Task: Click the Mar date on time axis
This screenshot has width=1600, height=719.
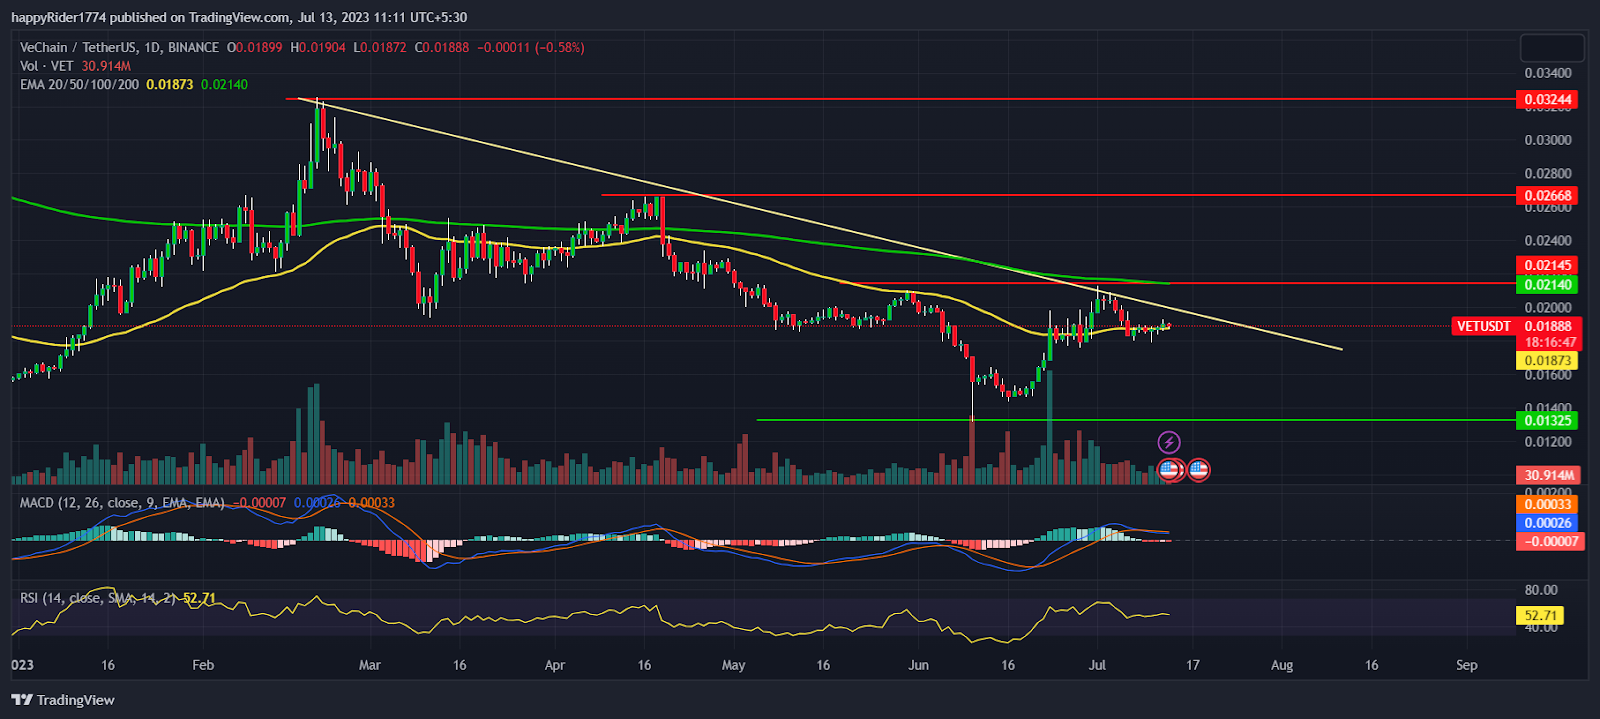Action: 370,665
